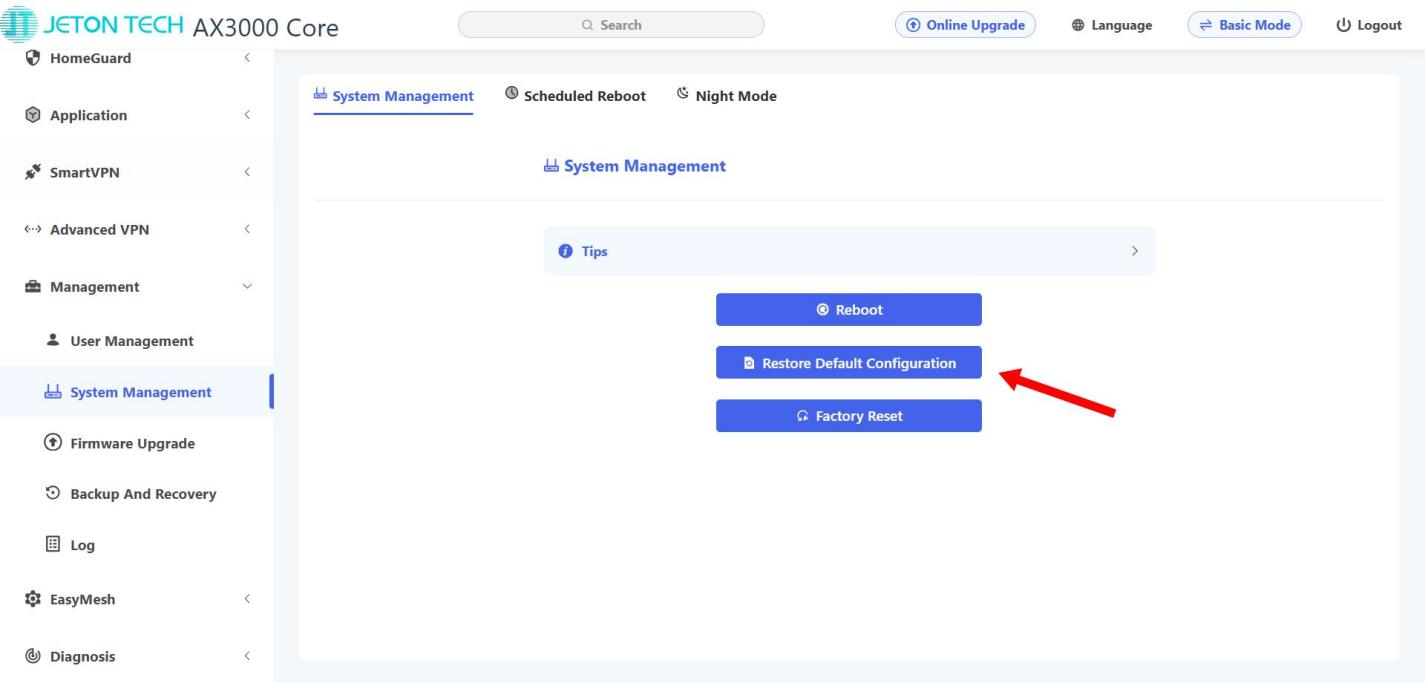Screen dimensions: 1425x683
Task: Focus the Search input field
Action: pyautogui.click(x=611, y=25)
